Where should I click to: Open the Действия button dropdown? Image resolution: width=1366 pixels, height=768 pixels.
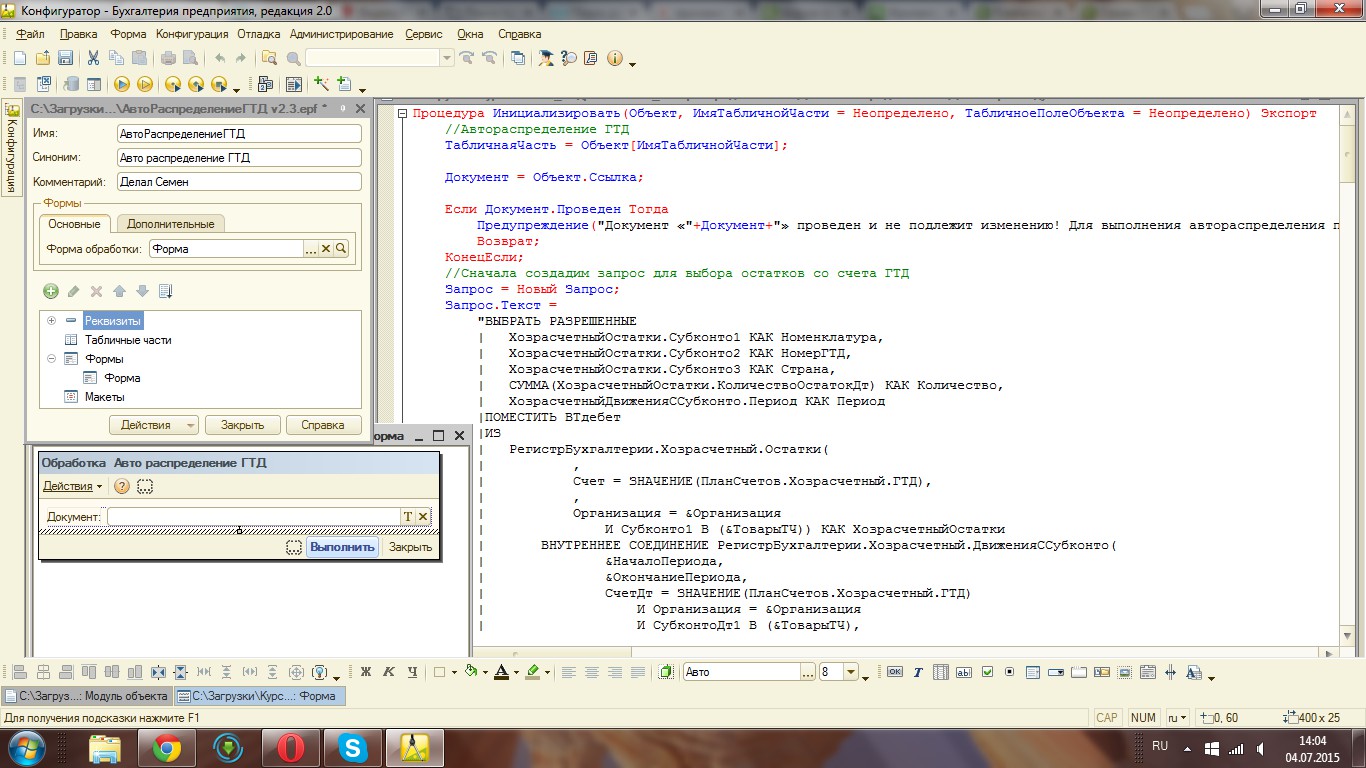154,425
